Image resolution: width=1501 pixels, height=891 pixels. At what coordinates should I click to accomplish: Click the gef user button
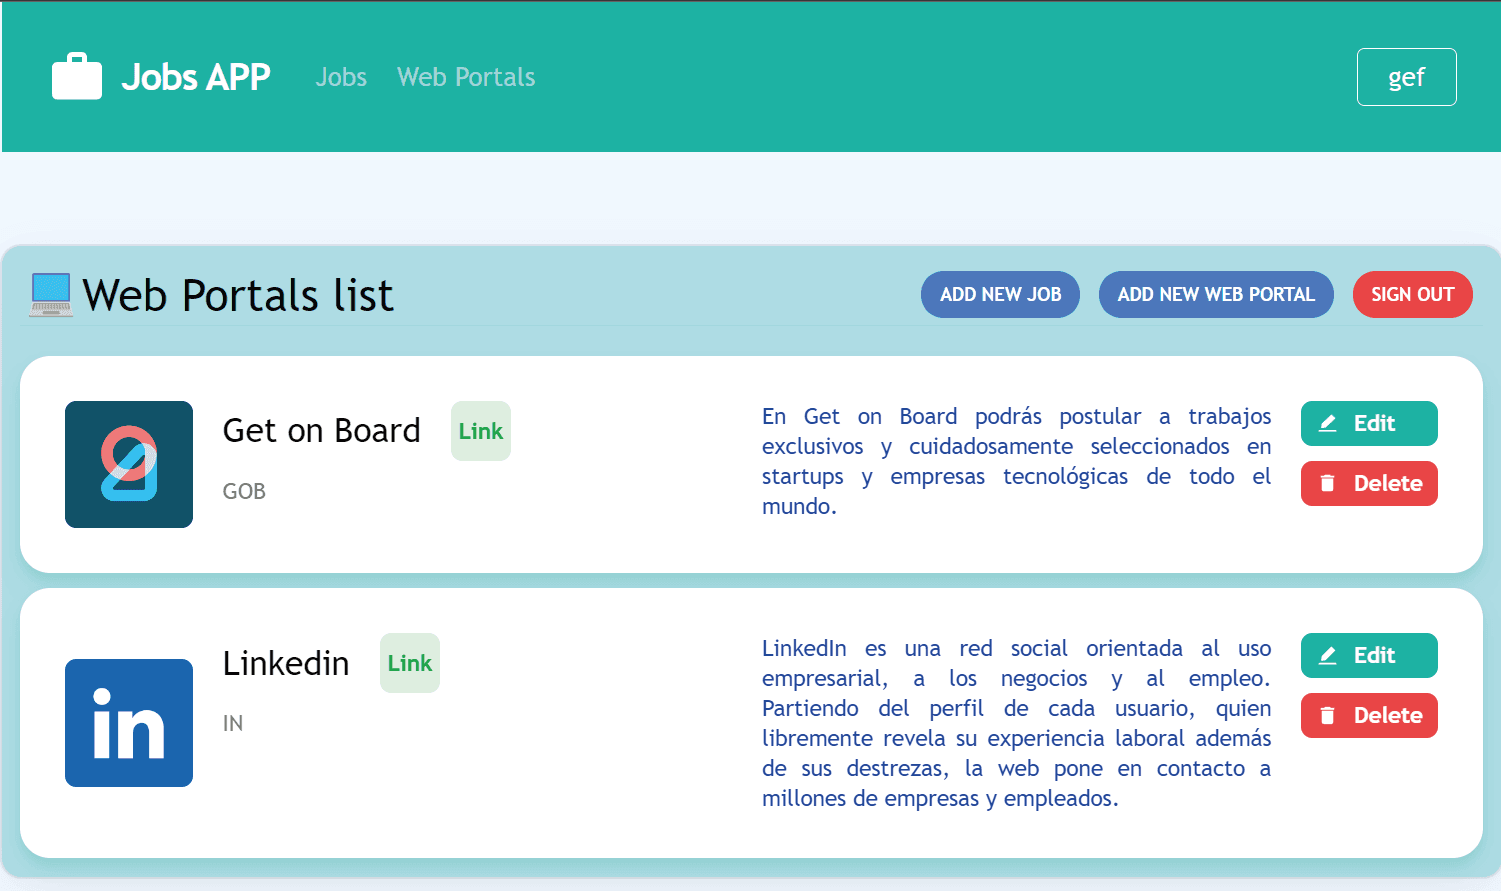coord(1406,77)
